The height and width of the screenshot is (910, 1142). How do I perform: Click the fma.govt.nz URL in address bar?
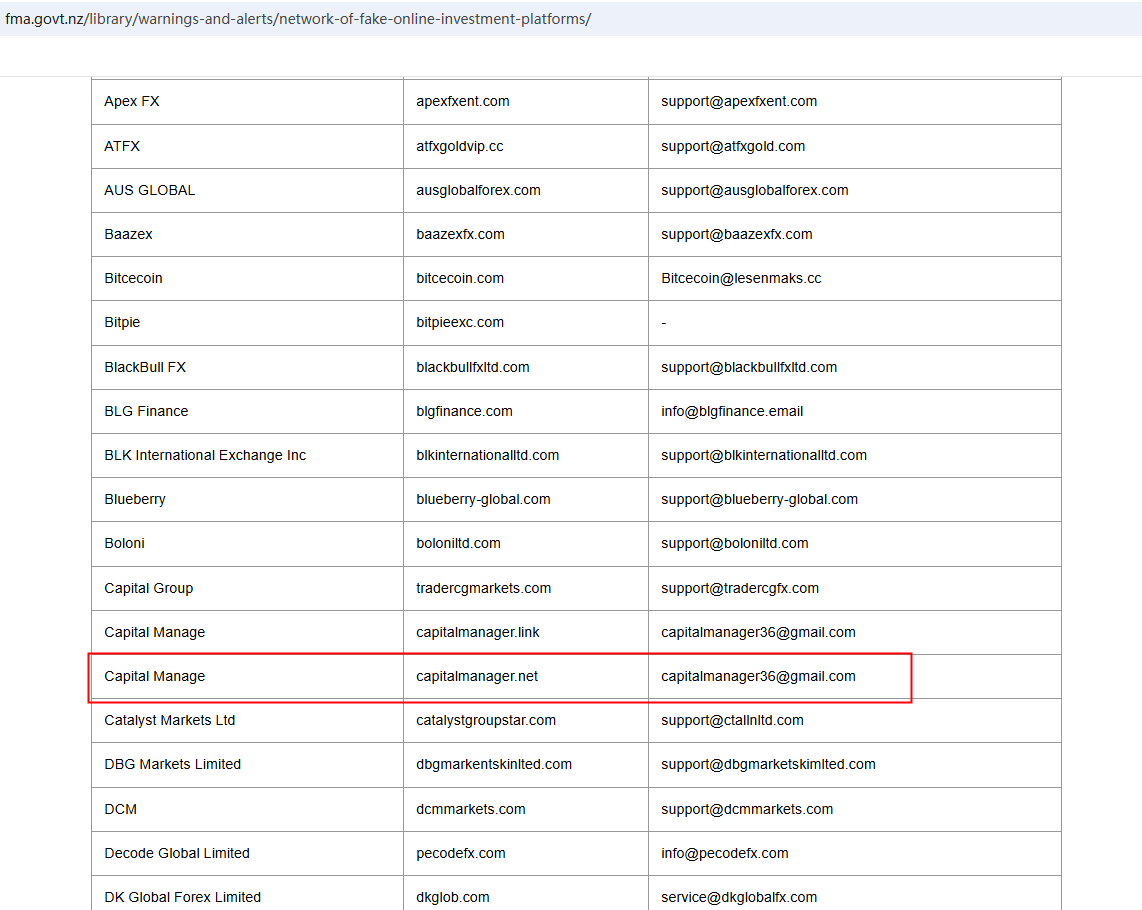298,19
